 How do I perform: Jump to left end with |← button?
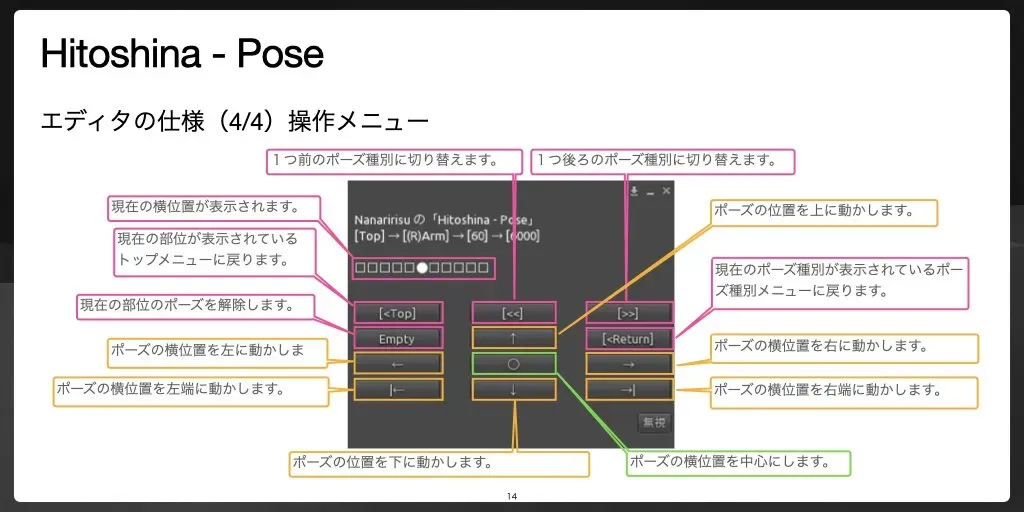click(398, 389)
